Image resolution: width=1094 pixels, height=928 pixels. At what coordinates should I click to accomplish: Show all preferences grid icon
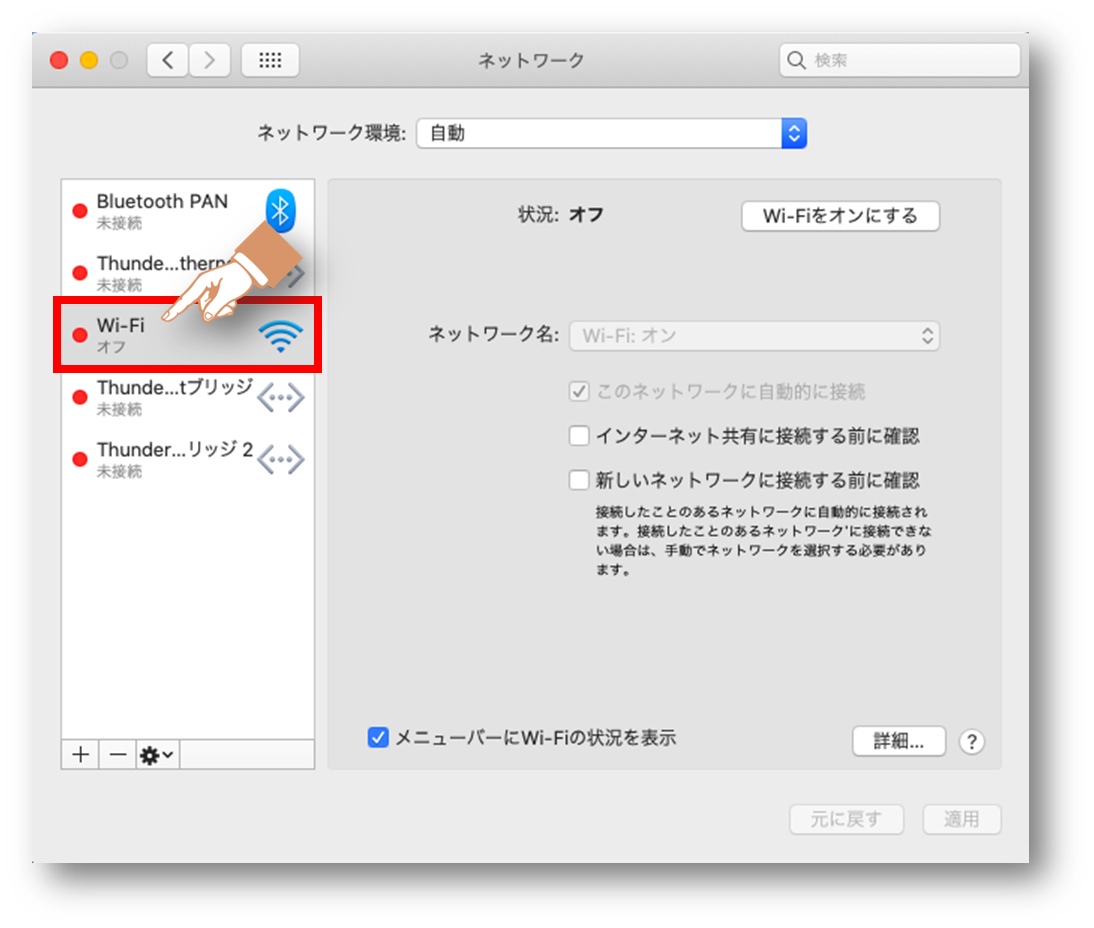click(270, 61)
